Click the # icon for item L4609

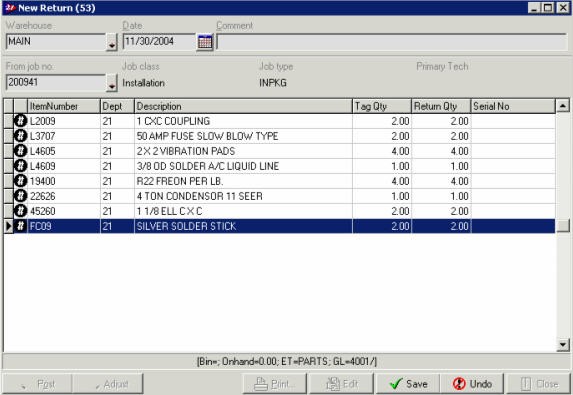(x=20, y=166)
